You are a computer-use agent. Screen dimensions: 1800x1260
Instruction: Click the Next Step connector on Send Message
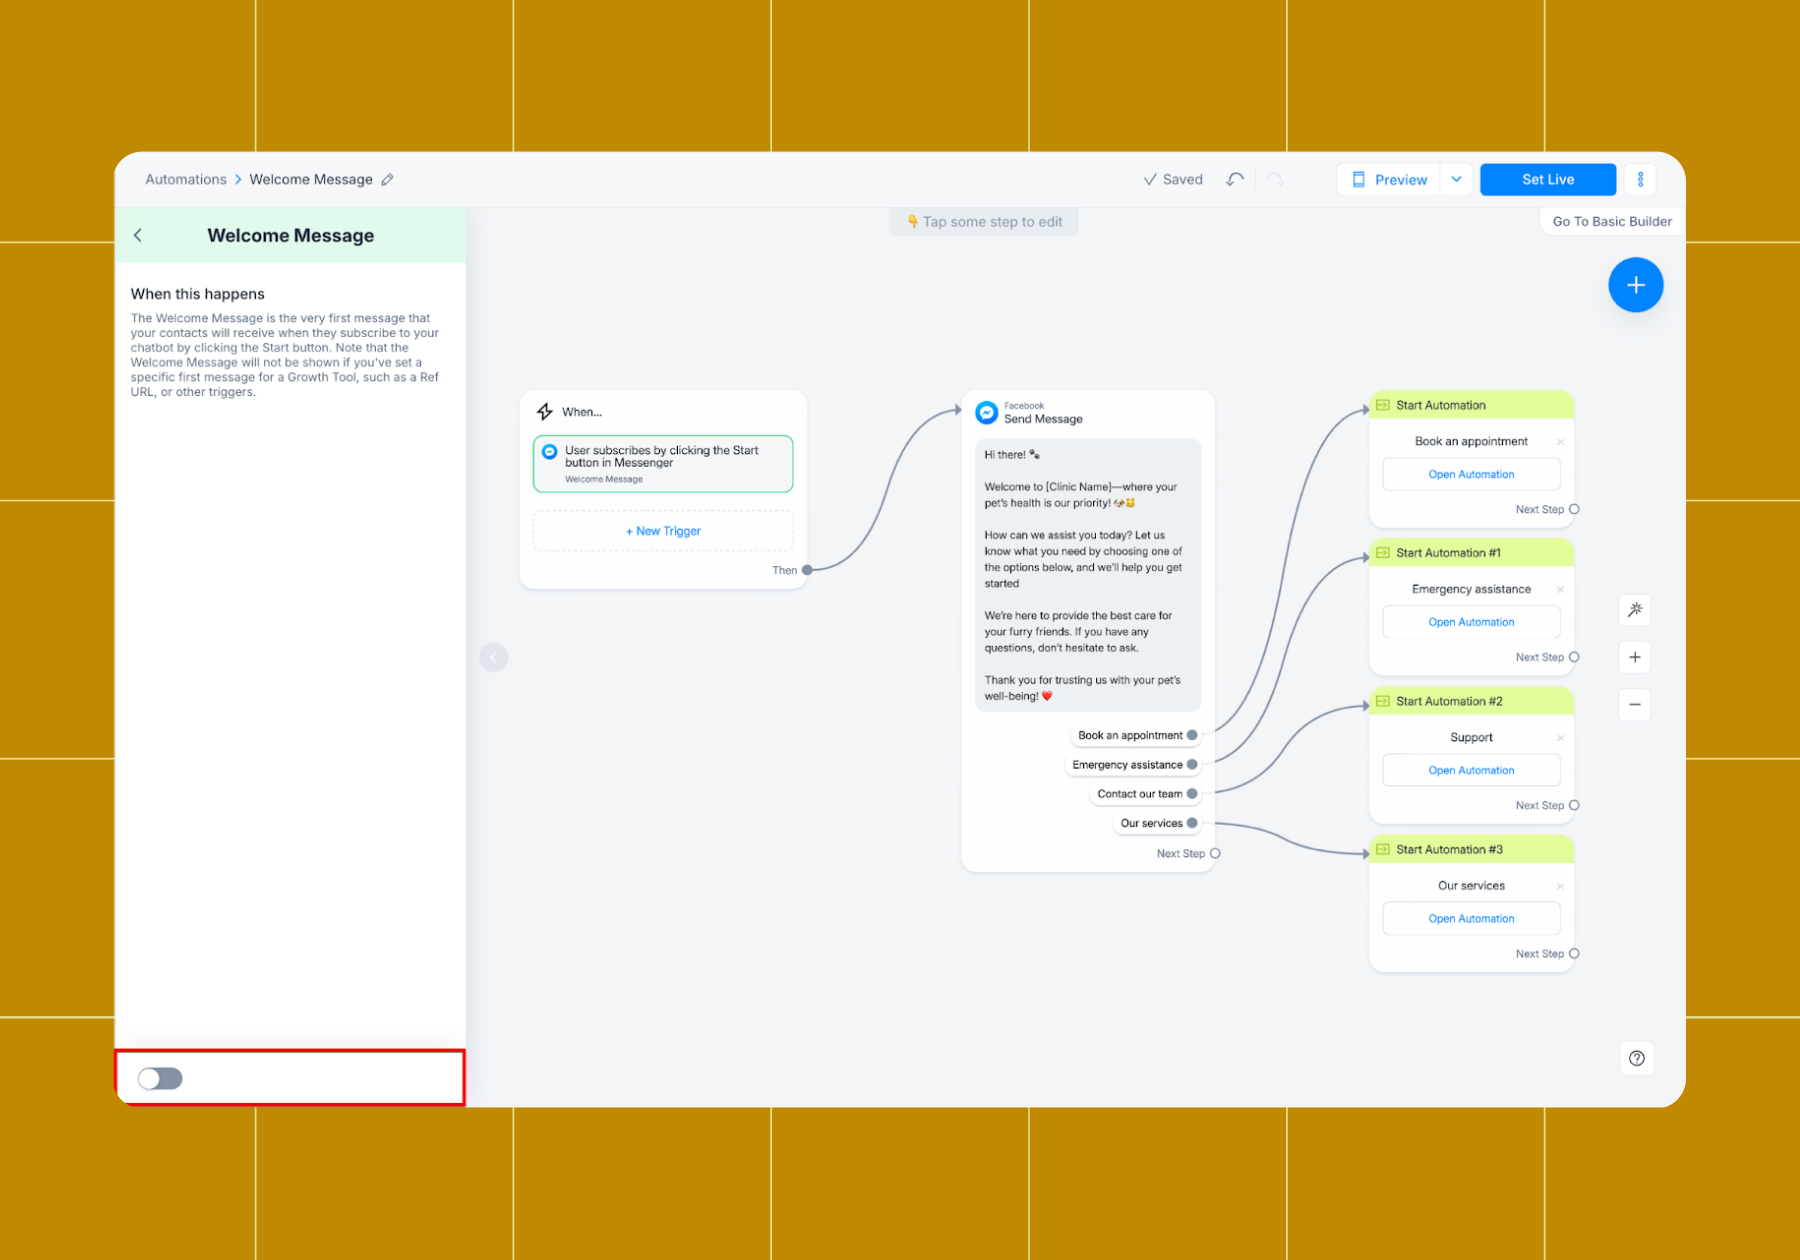point(1215,853)
